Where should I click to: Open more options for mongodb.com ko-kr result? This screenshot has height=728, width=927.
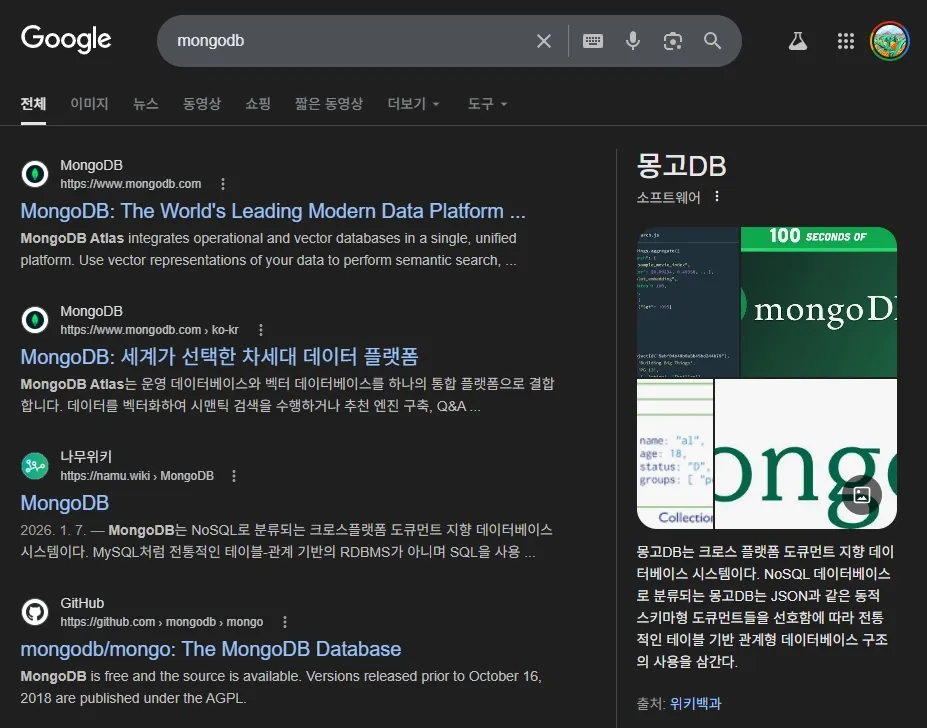click(x=261, y=330)
